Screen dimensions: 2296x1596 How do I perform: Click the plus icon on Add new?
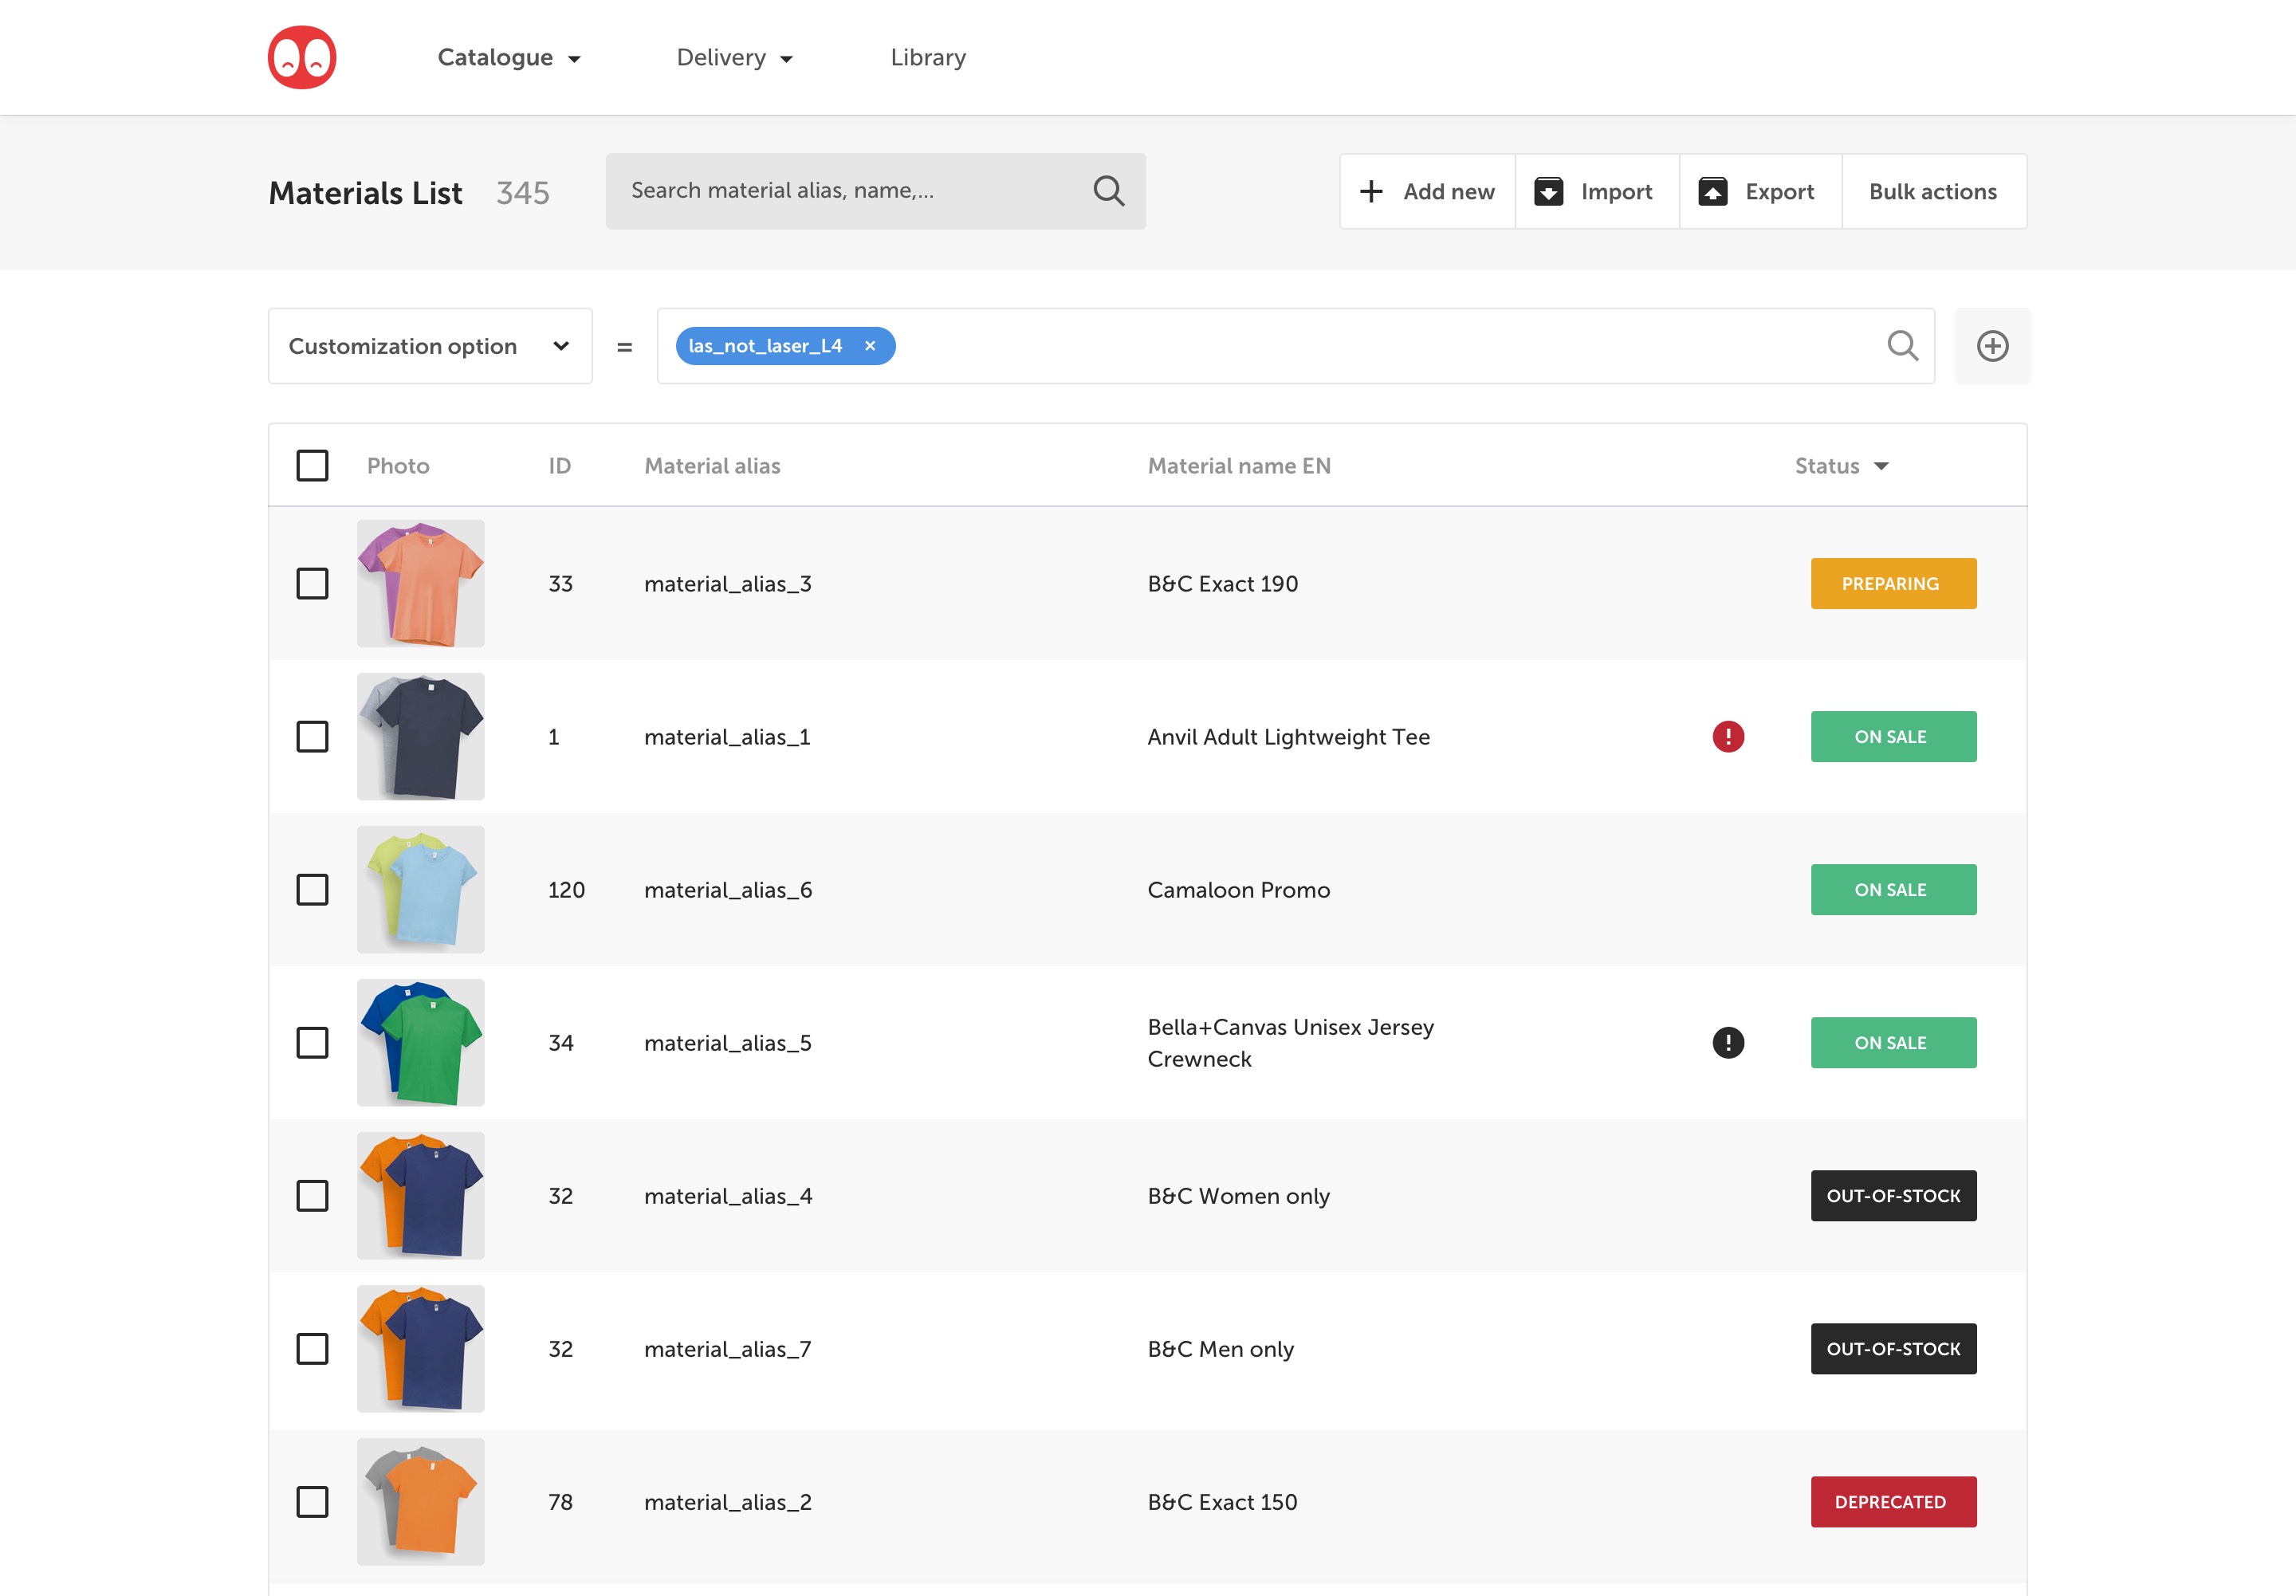point(1371,190)
